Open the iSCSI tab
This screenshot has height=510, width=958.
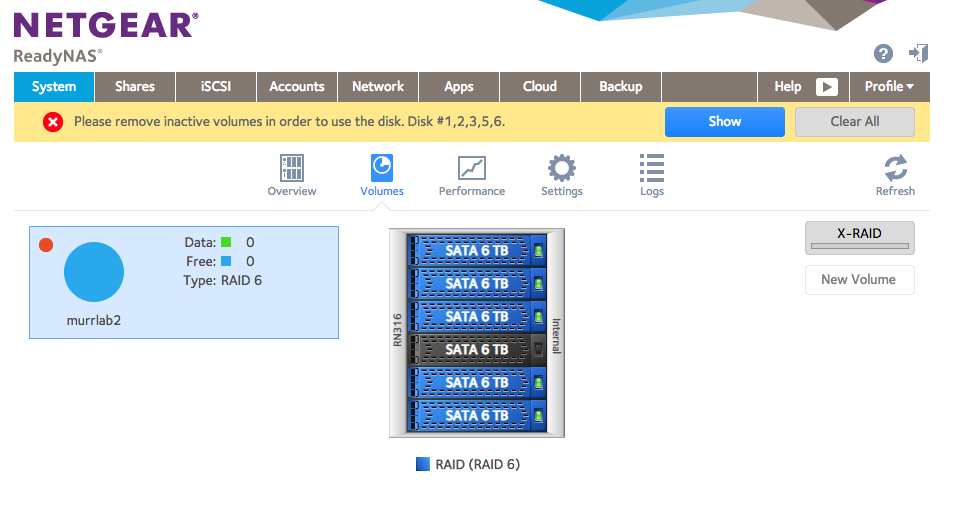coord(216,87)
